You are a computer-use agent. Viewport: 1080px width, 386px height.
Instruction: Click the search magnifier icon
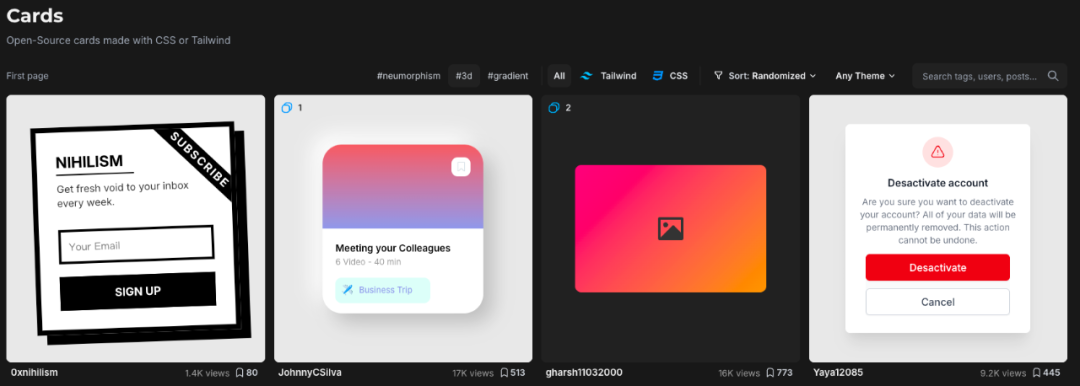click(x=1053, y=76)
